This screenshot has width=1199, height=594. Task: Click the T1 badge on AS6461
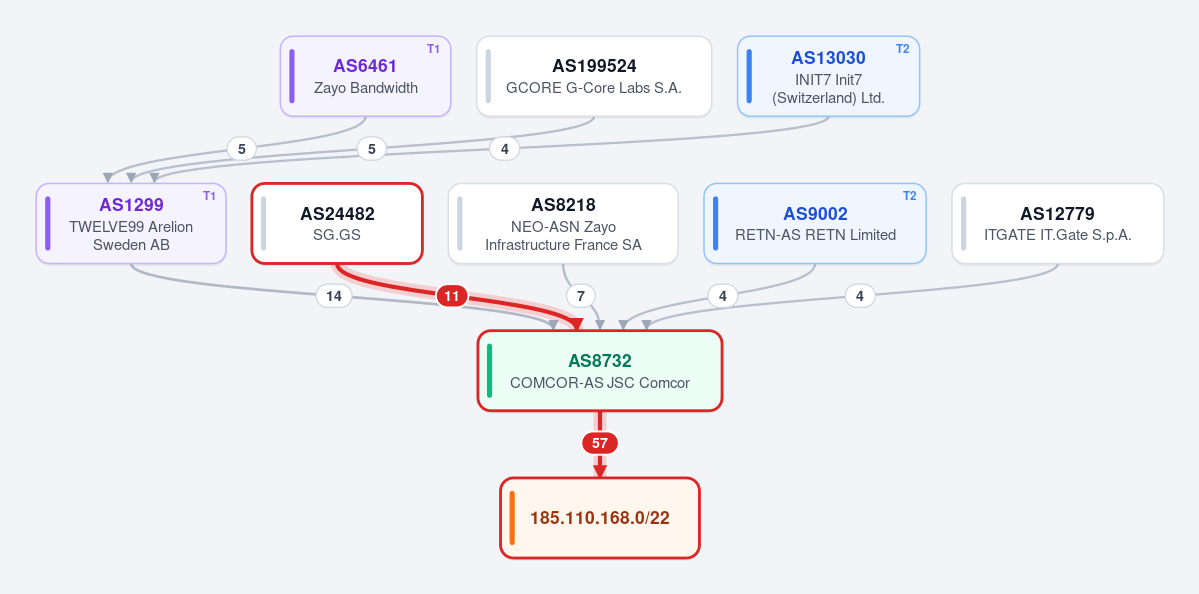(434, 49)
